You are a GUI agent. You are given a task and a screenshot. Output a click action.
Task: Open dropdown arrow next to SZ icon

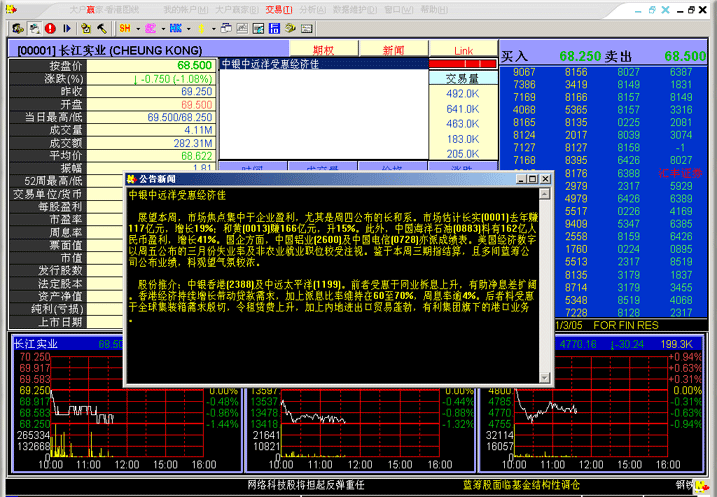point(163,29)
